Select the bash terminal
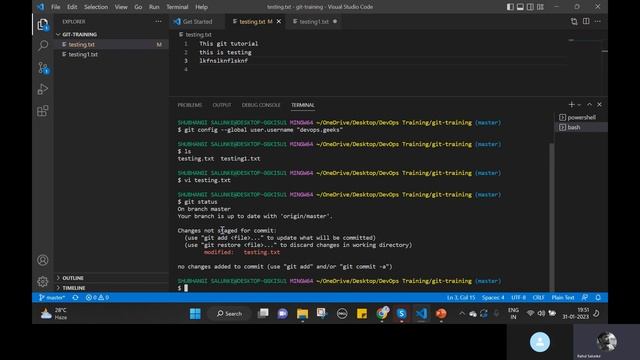 point(581,127)
